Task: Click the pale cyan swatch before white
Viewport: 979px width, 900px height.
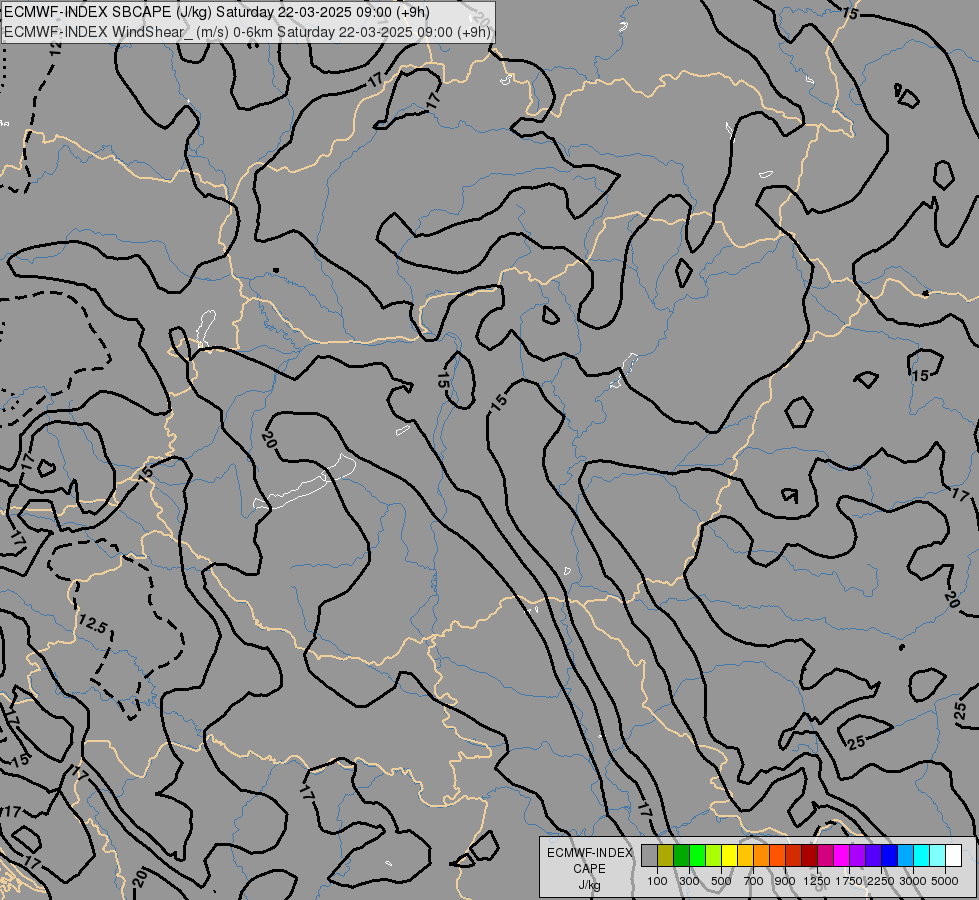Action: (937, 855)
